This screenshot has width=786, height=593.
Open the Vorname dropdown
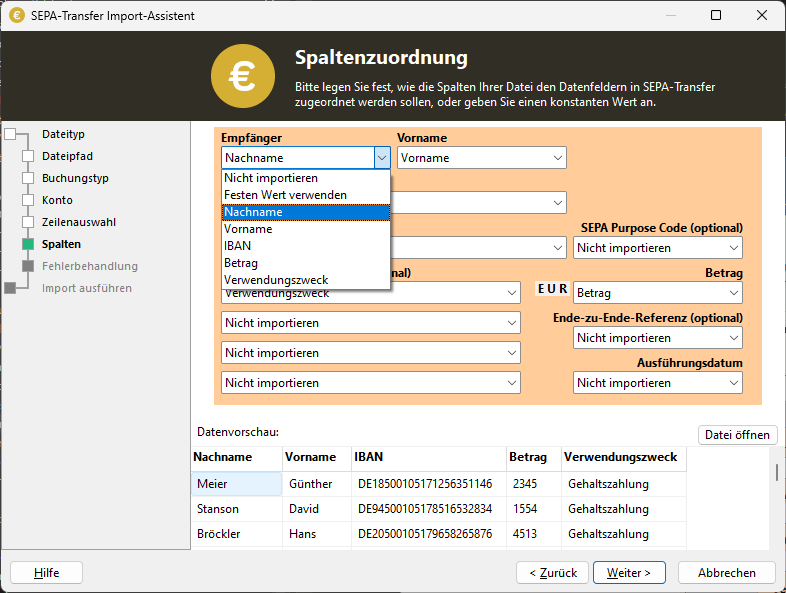coord(481,158)
